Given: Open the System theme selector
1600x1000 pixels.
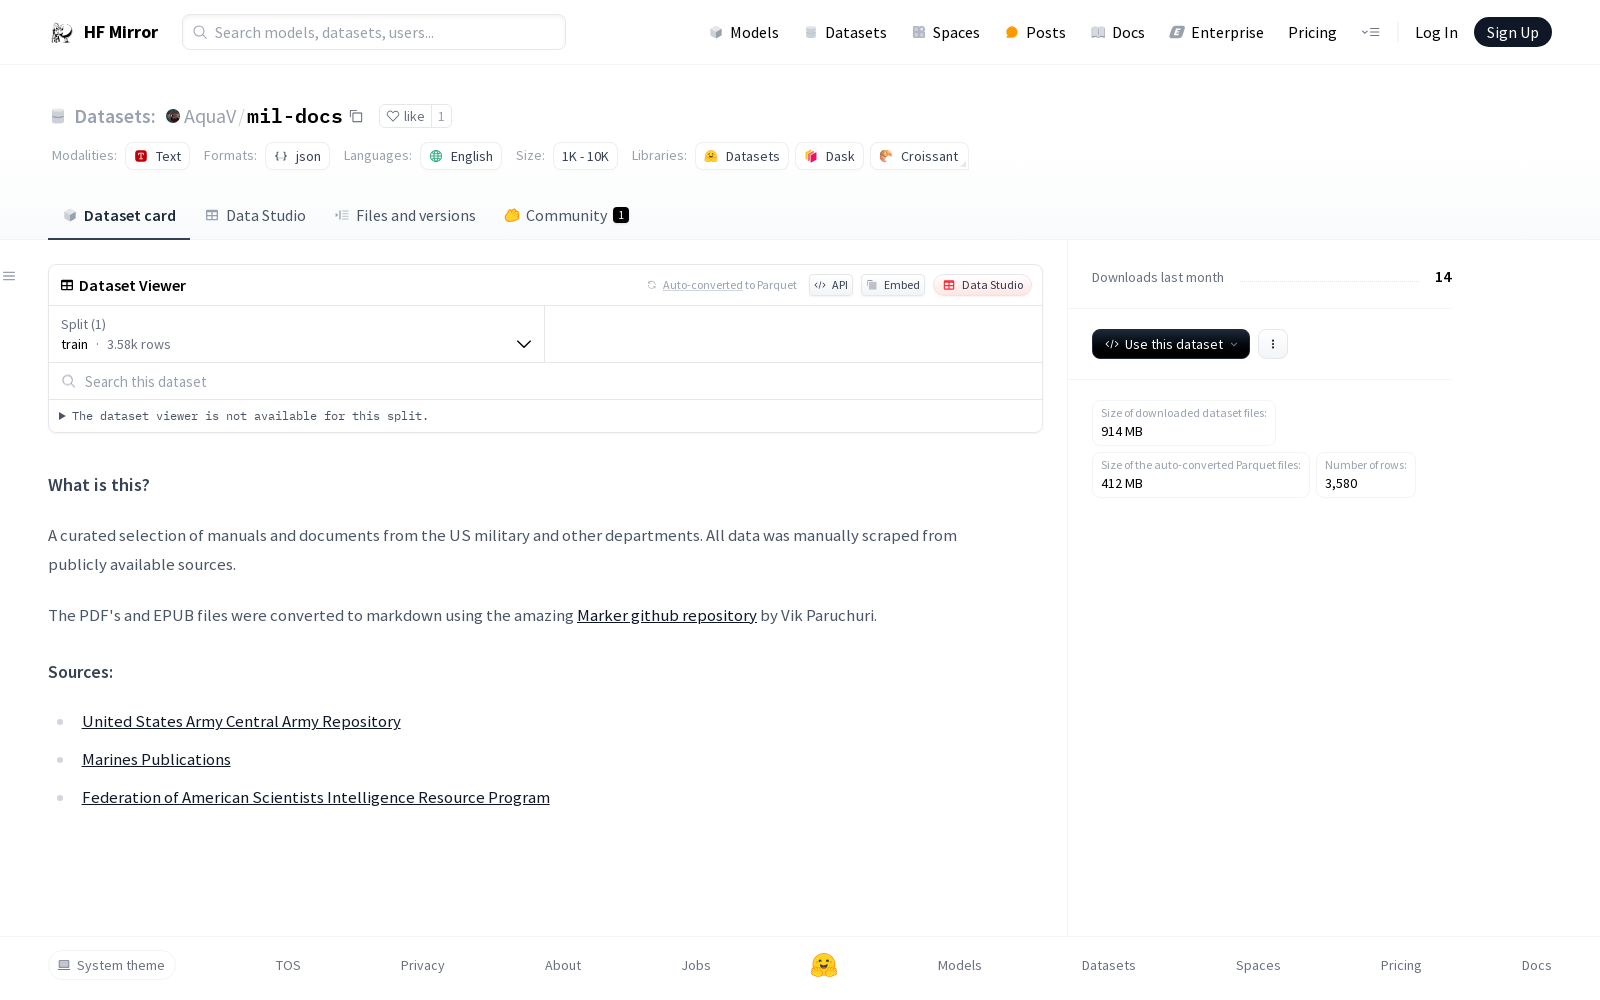Looking at the screenshot, I should tap(112, 965).
